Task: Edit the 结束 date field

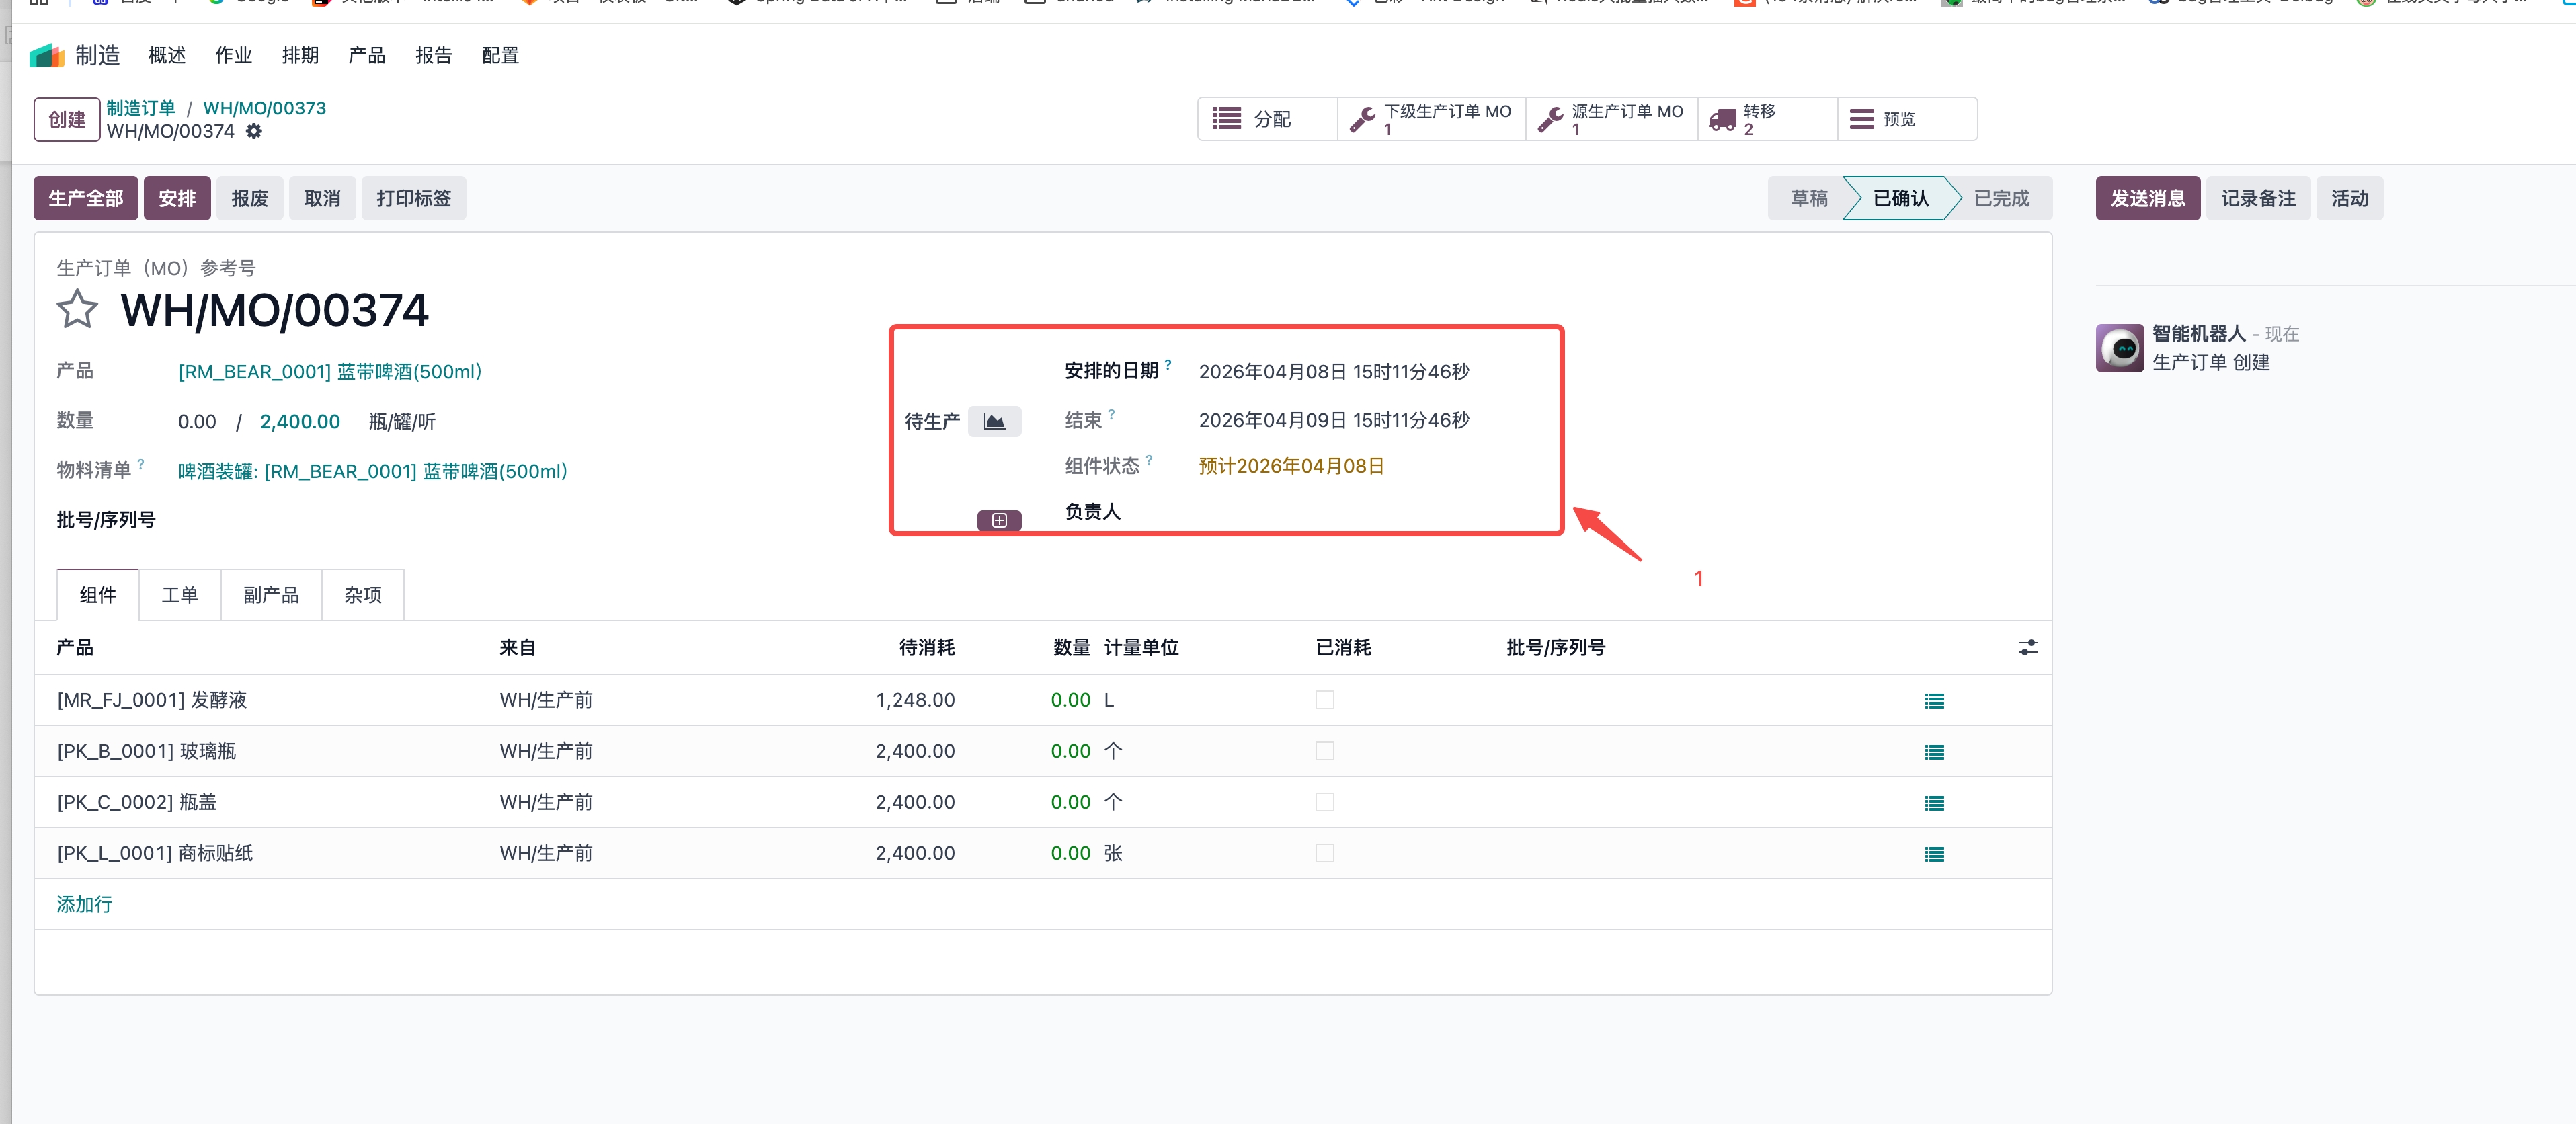Action: click(x=1334, y=420)
